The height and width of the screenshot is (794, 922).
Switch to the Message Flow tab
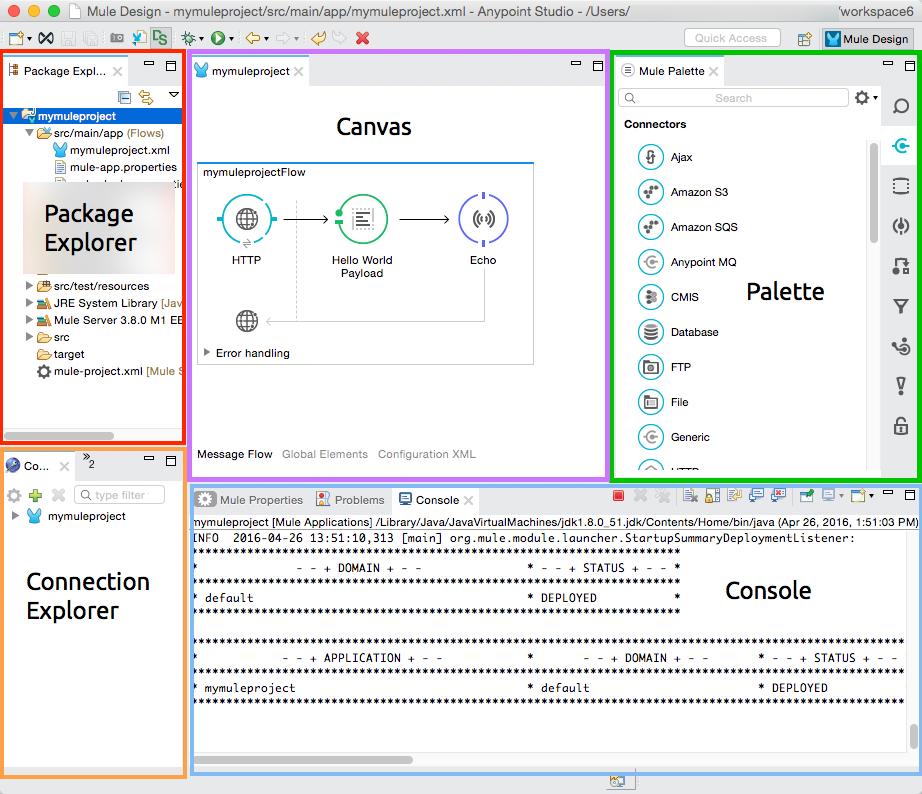[x=235, y=454]
